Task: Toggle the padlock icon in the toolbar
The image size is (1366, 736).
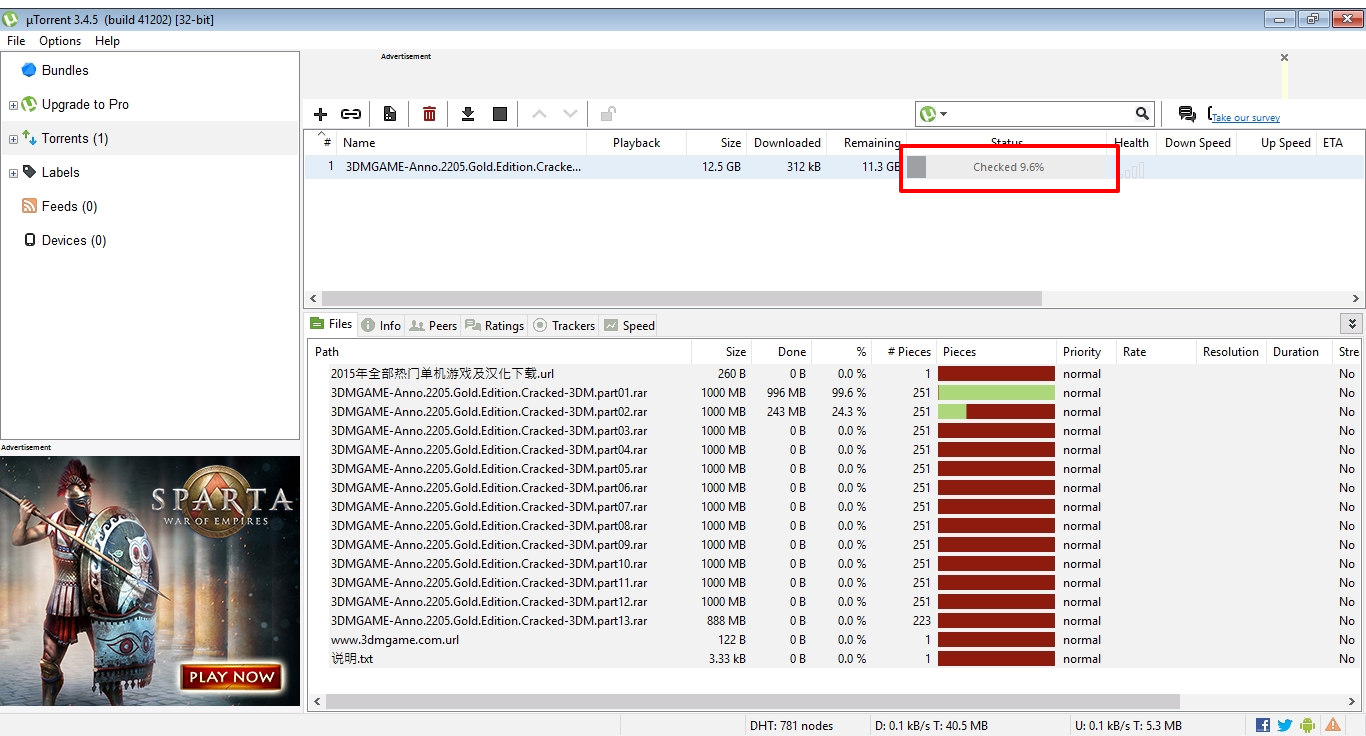Action: [608, 113]
